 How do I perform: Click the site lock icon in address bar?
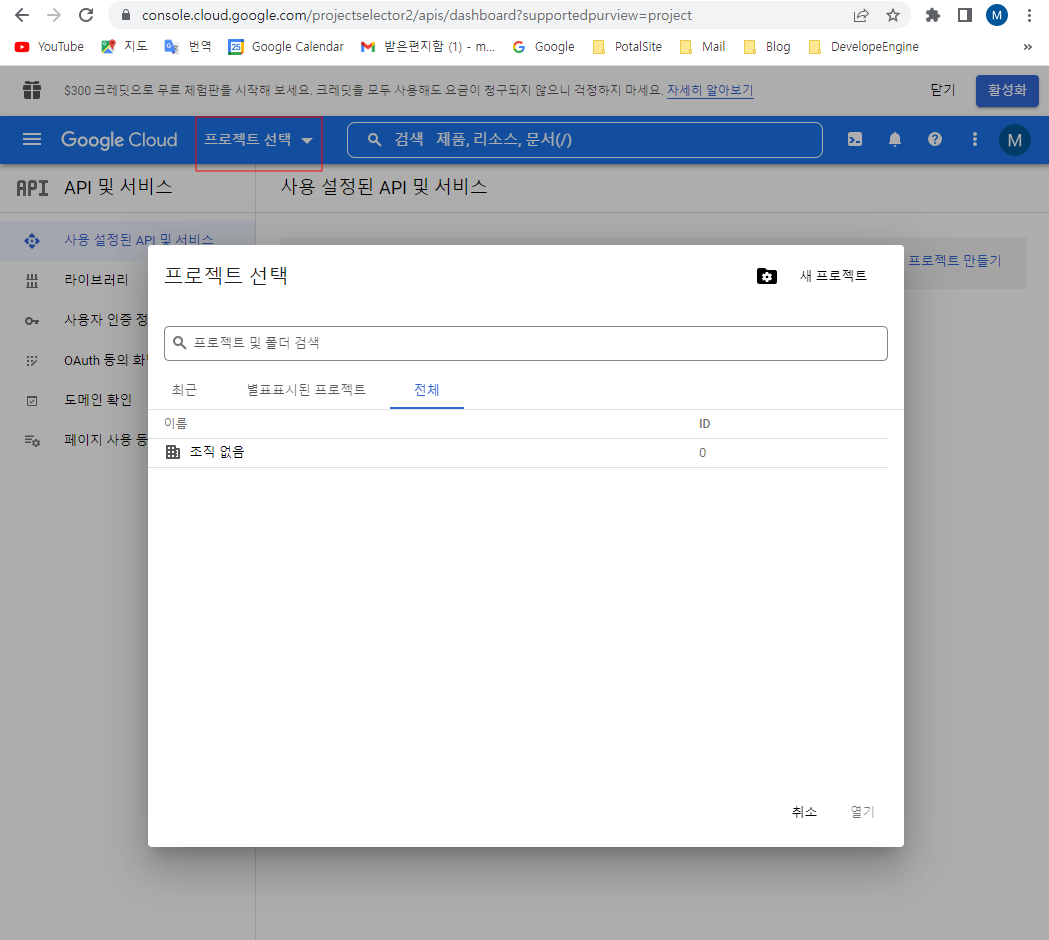tap(126, 15)
